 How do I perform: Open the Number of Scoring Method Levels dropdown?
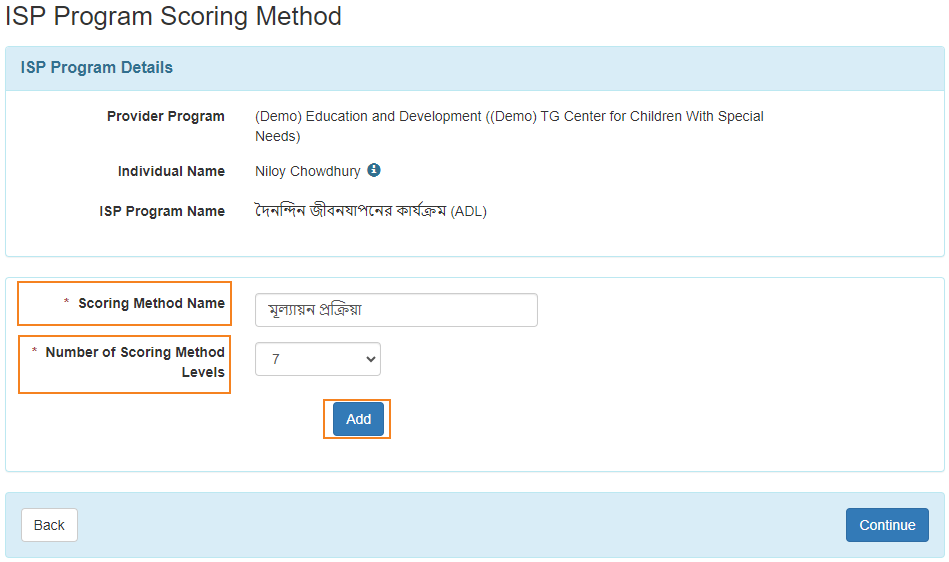point(318,359)
